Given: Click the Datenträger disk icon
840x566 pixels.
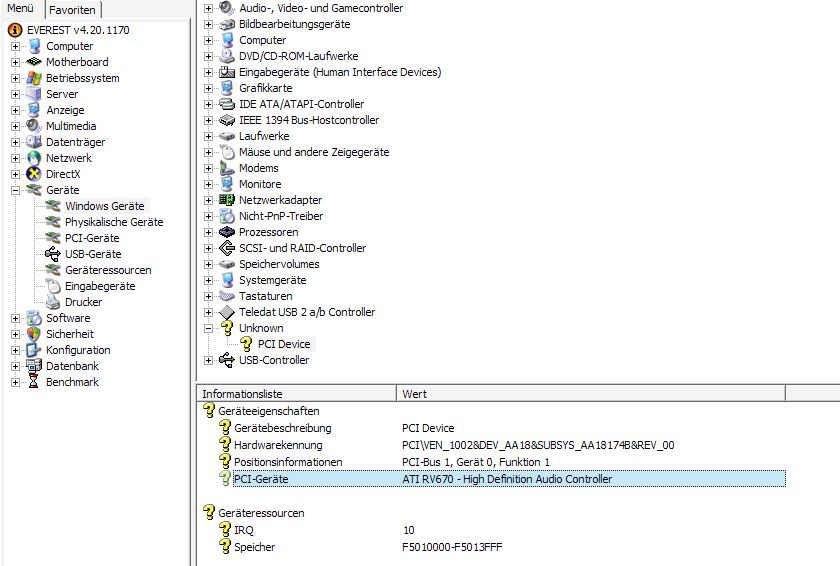Looking at the screenshot, I should click(34, 142).
